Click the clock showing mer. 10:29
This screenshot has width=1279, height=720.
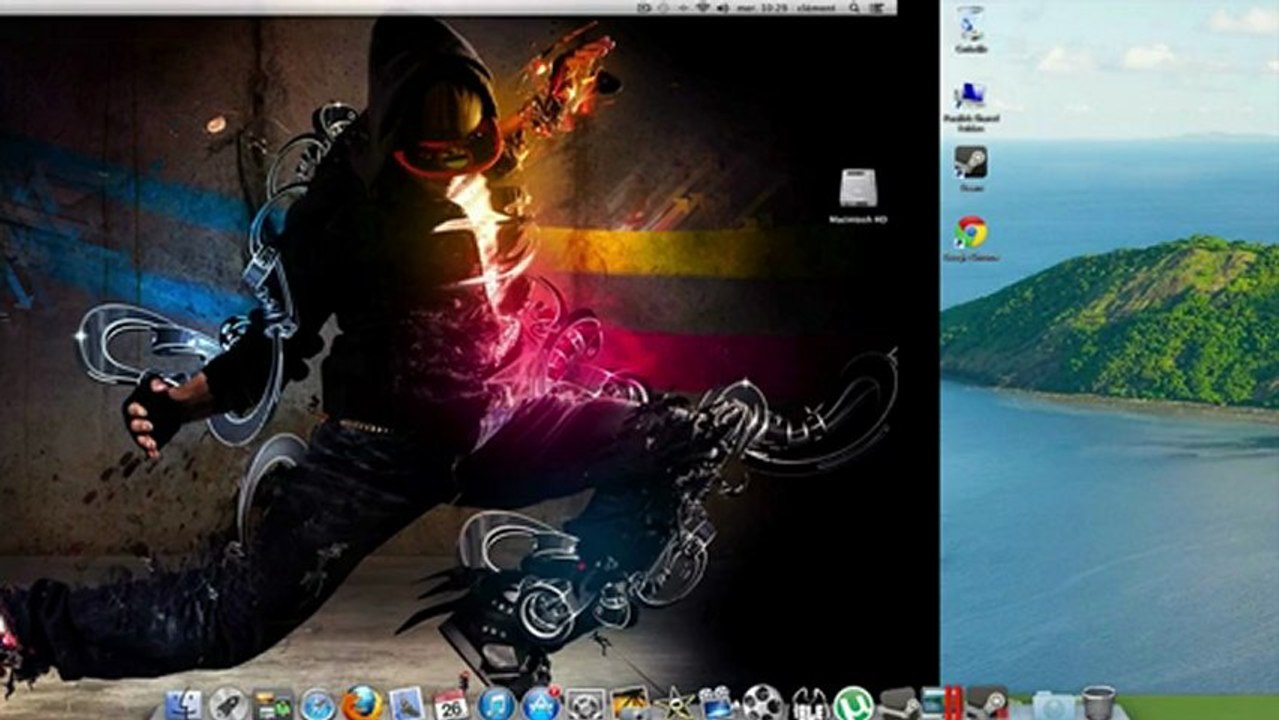click(x=762, y=8)
